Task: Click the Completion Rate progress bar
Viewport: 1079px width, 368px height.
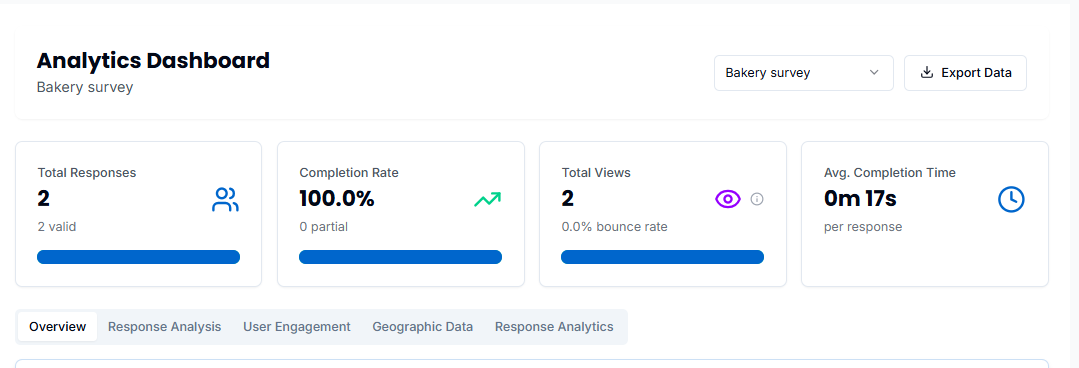Action: [x=400, y=257]
